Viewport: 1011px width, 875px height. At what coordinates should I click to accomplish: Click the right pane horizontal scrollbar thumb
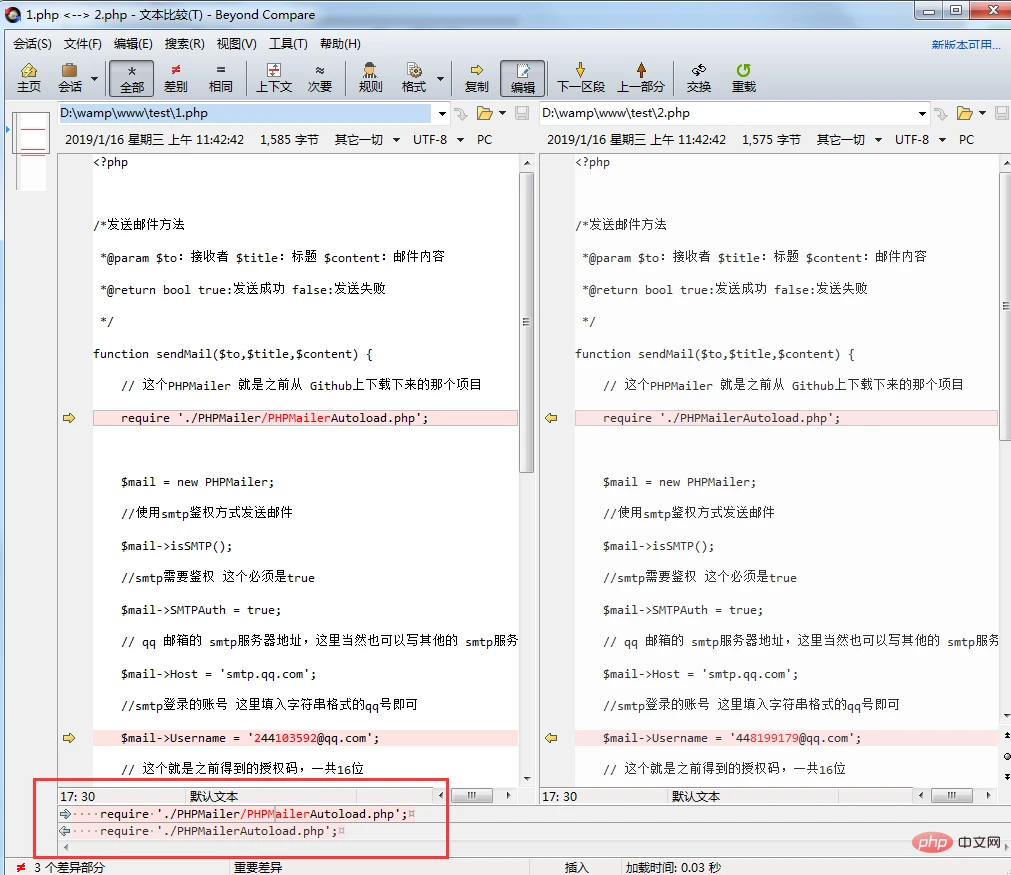pyautogui.click(x=952, y=796)
